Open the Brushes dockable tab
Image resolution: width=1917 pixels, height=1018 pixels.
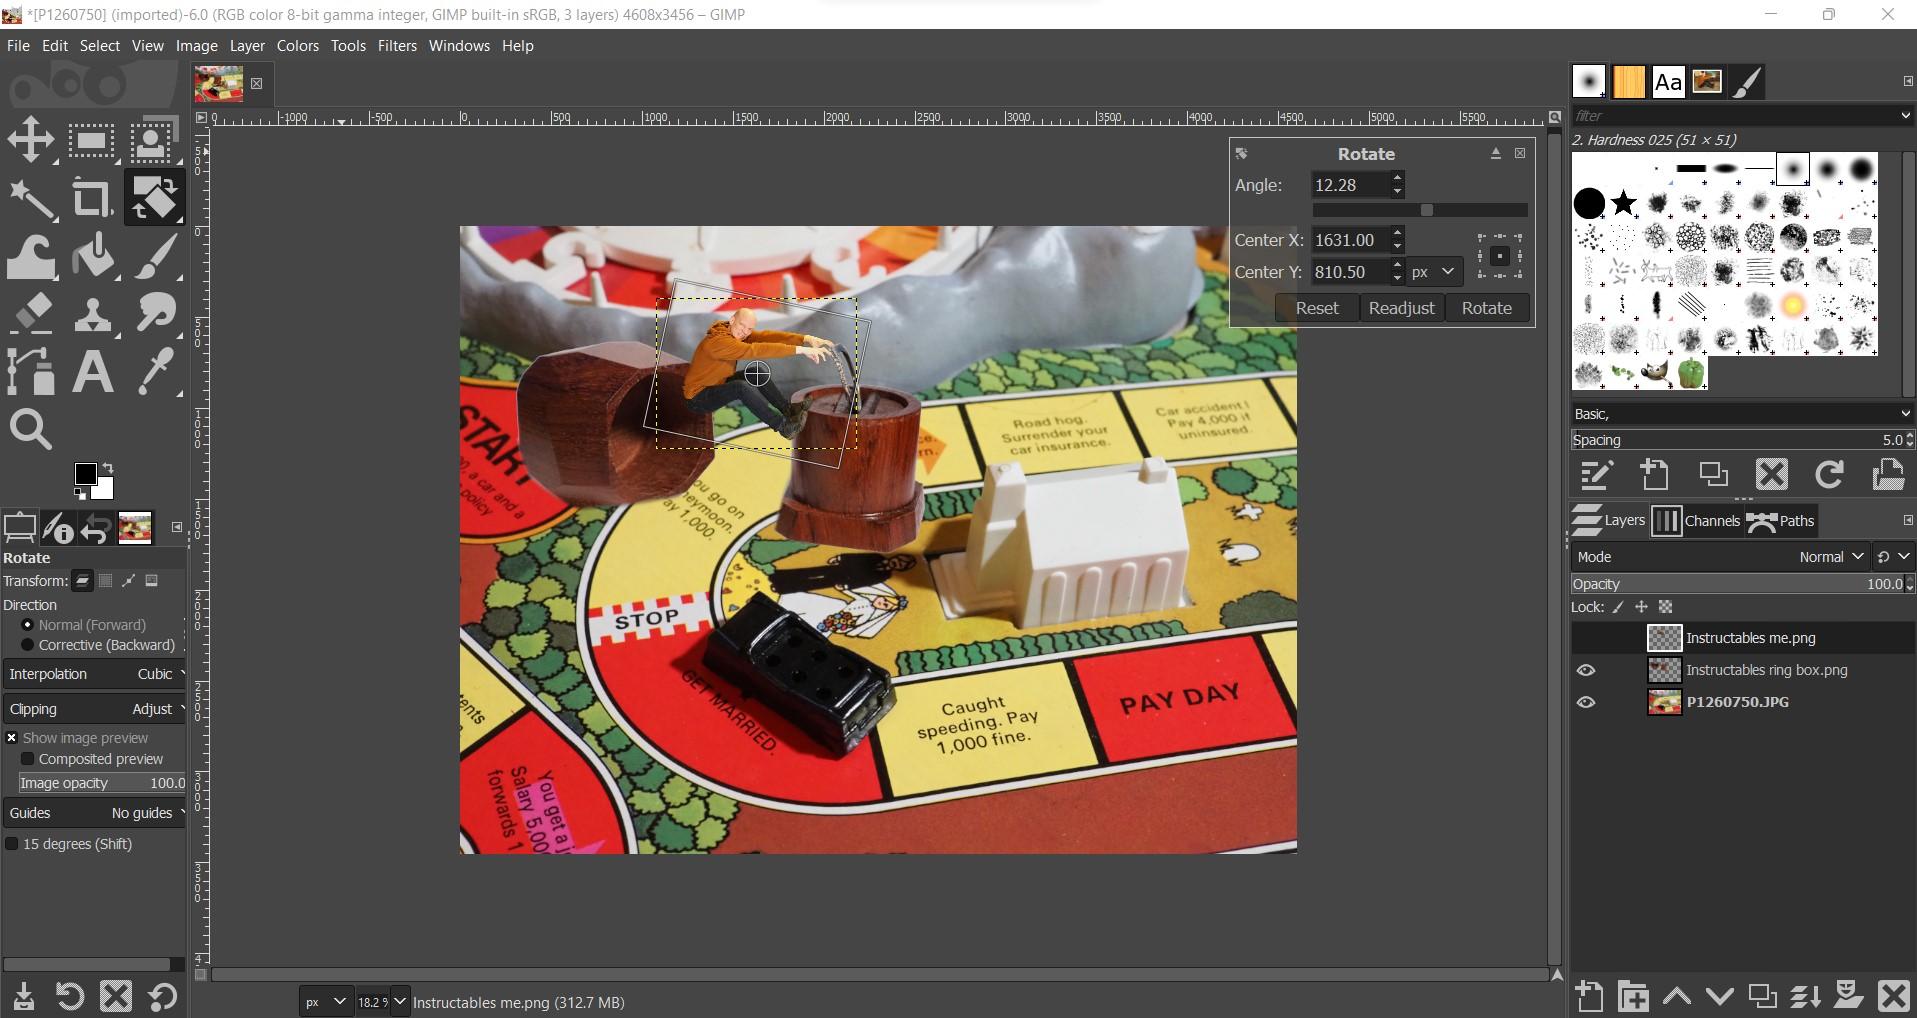[x=1588, y=82]
